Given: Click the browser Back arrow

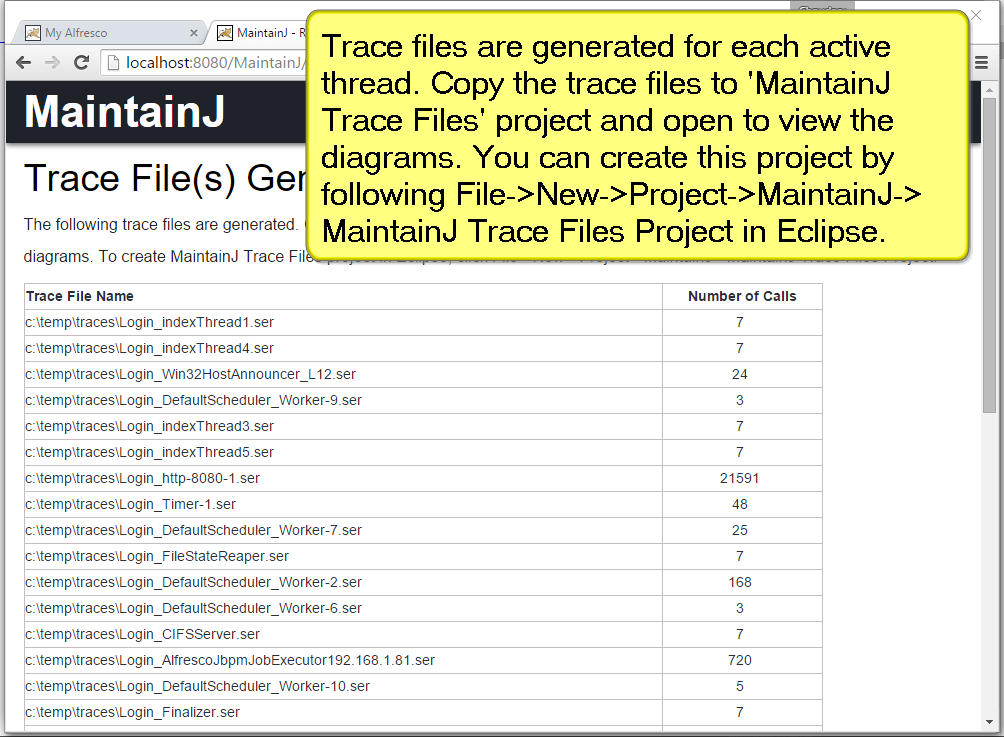Looking at the screenshot, I should [x=23, y=63].
